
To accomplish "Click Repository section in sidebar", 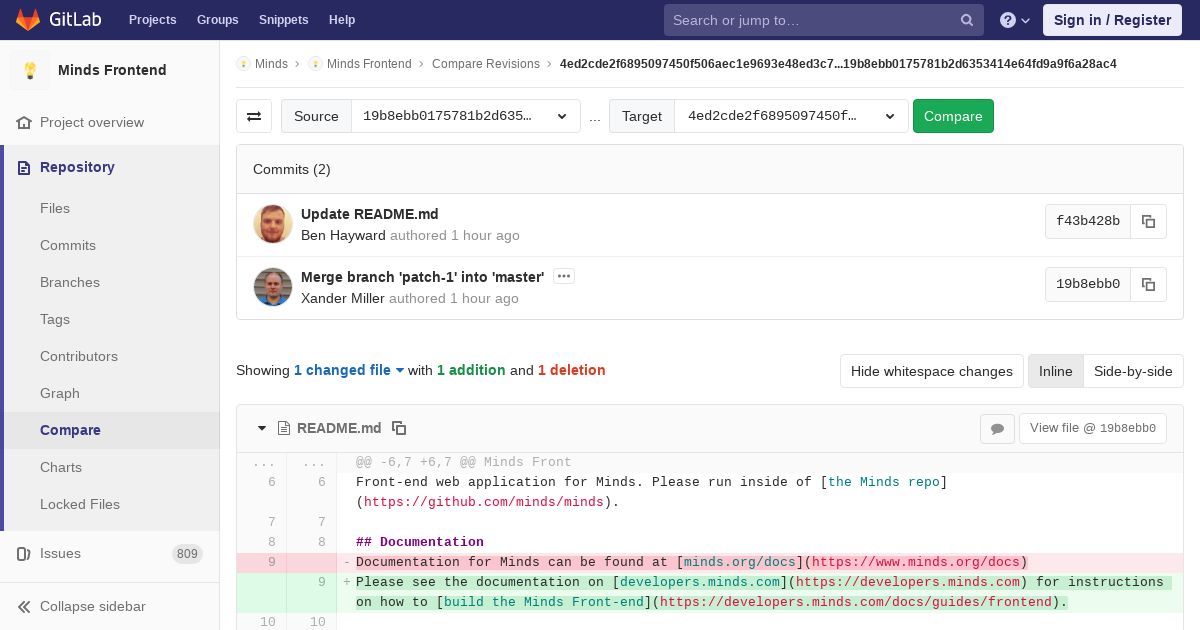I will (77, 167).
